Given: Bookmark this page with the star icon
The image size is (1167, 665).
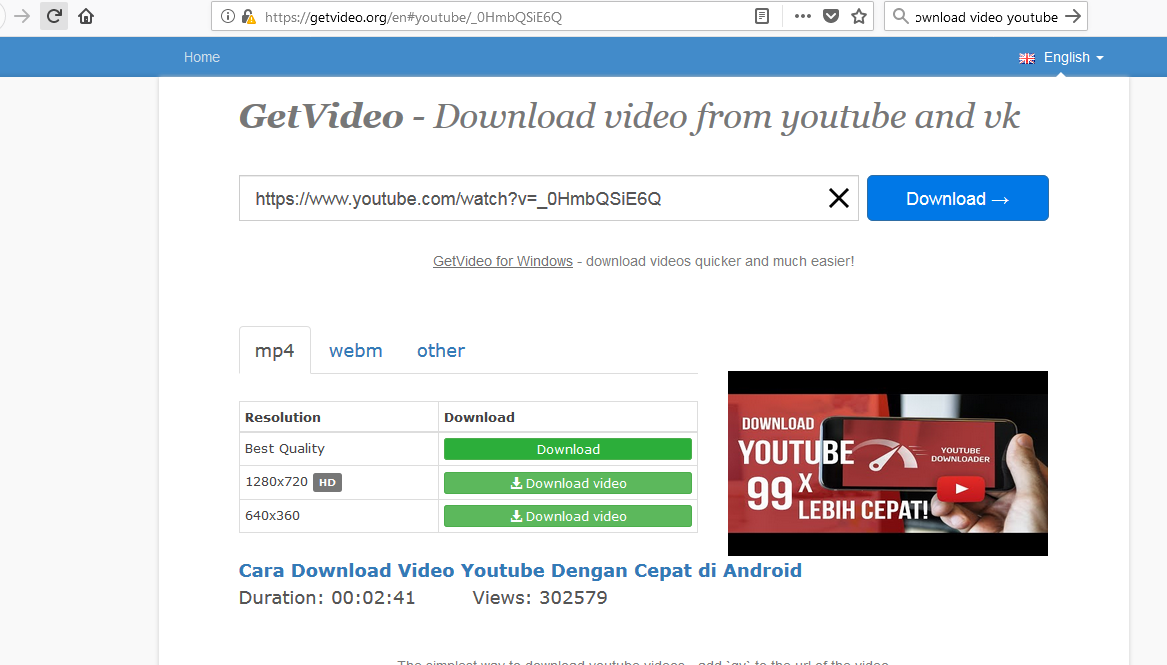Looking at the screenshot, I should point(859,16).
